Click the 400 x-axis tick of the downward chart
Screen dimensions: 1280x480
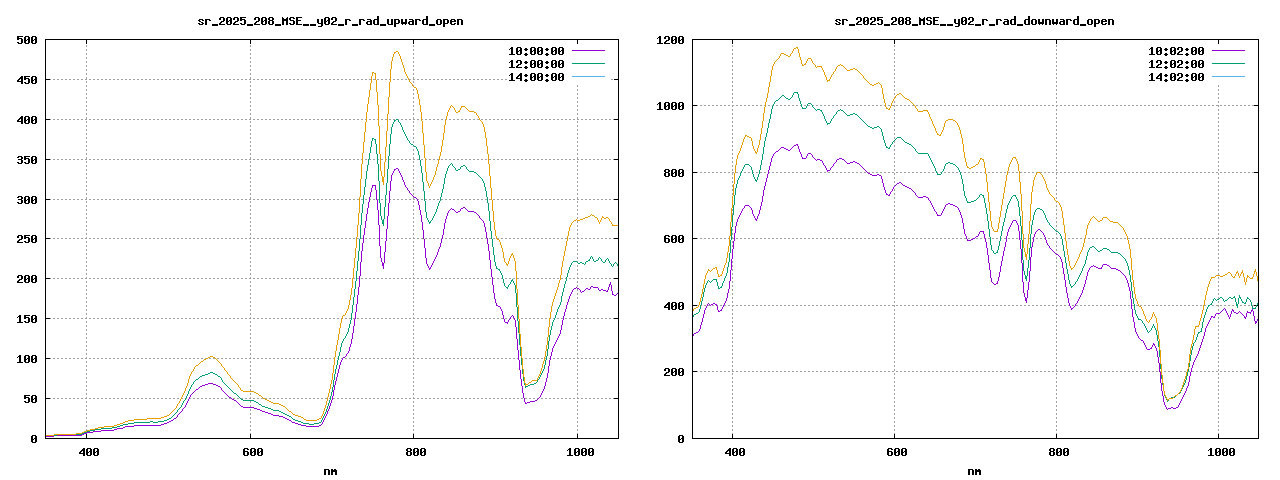pos(734,452)
